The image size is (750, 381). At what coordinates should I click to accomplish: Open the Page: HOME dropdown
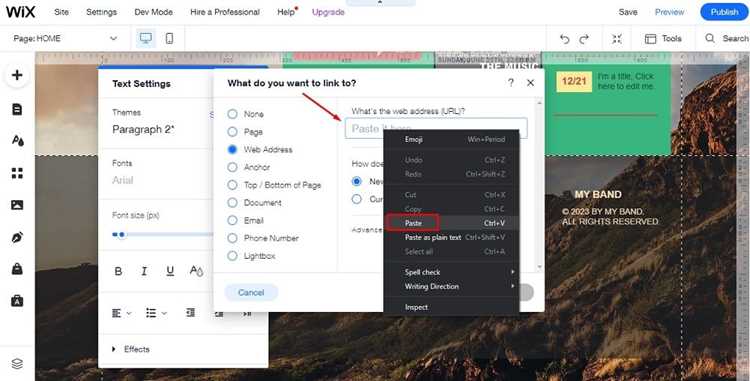(66, 38)
